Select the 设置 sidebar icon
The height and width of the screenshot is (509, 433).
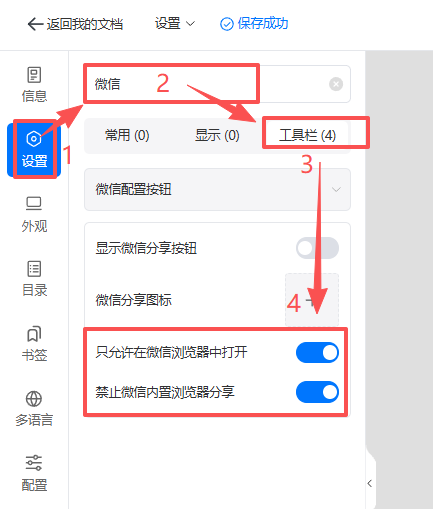click(34, 150)
